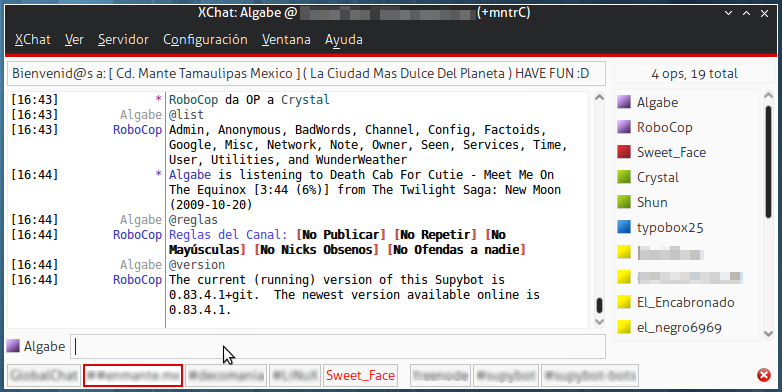Click the red icon beside Sweet_Face

624,152
